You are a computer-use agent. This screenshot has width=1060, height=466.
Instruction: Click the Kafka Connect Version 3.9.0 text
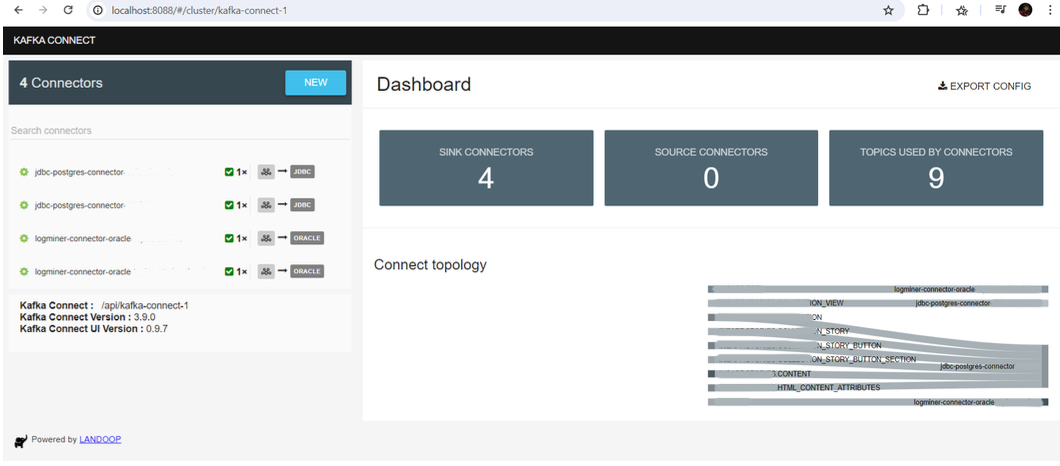click(x=88, y=317)
